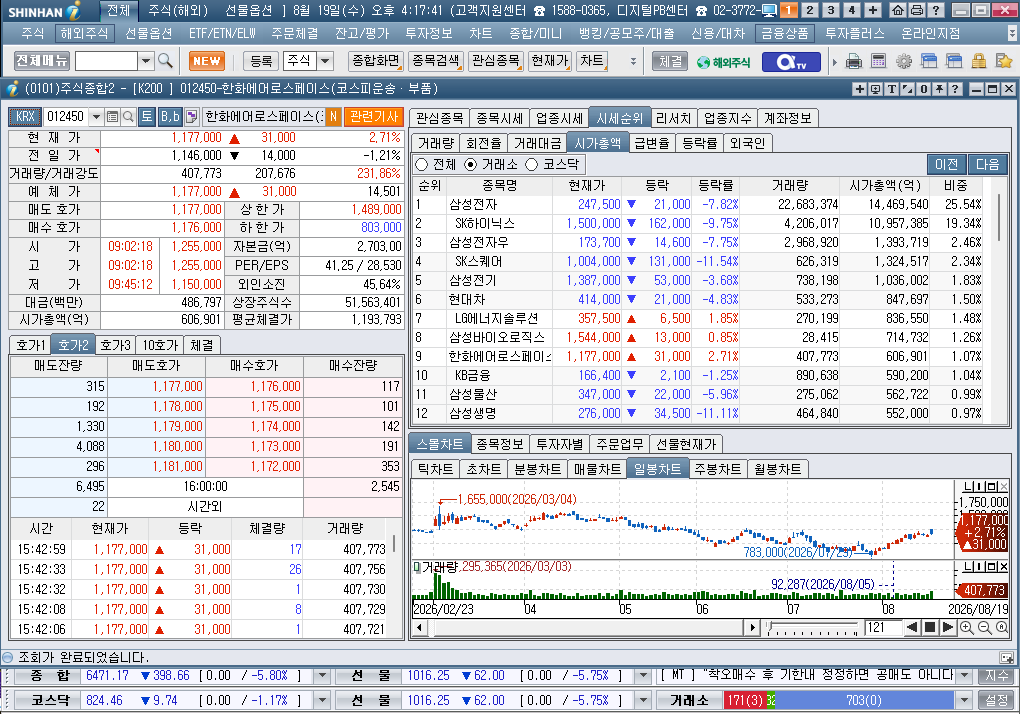1020x714 pixels.
Task: Click the 다음 next-page button
Action: 987,165
